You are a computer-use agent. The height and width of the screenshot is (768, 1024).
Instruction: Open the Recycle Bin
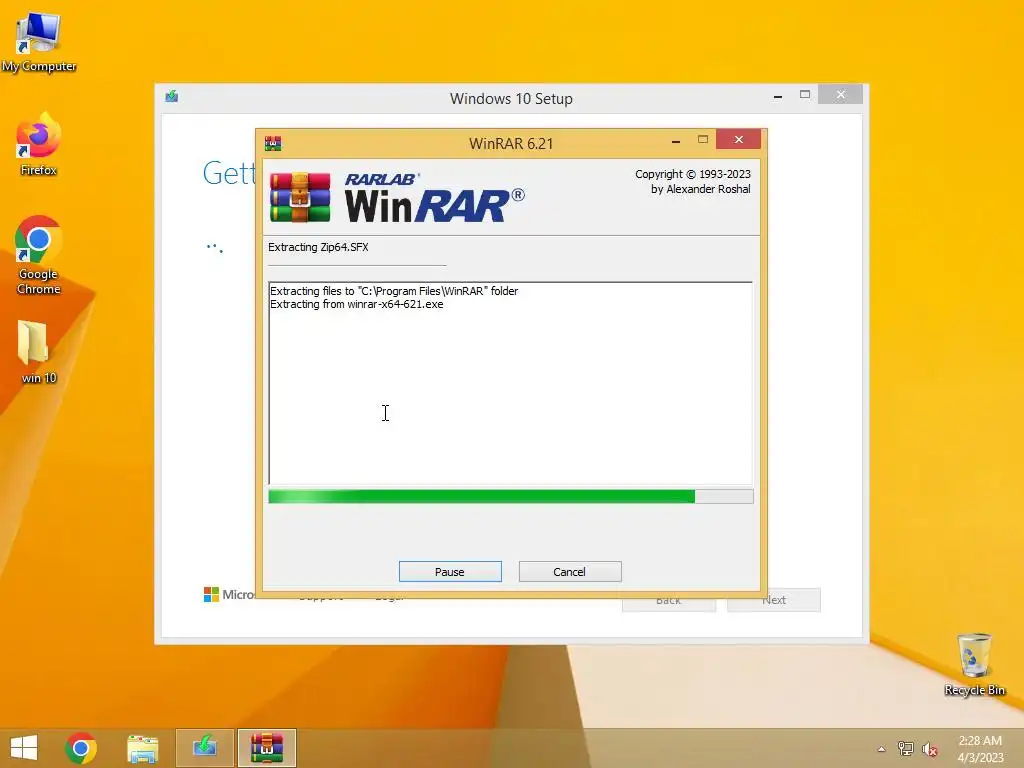pos(974,665)
